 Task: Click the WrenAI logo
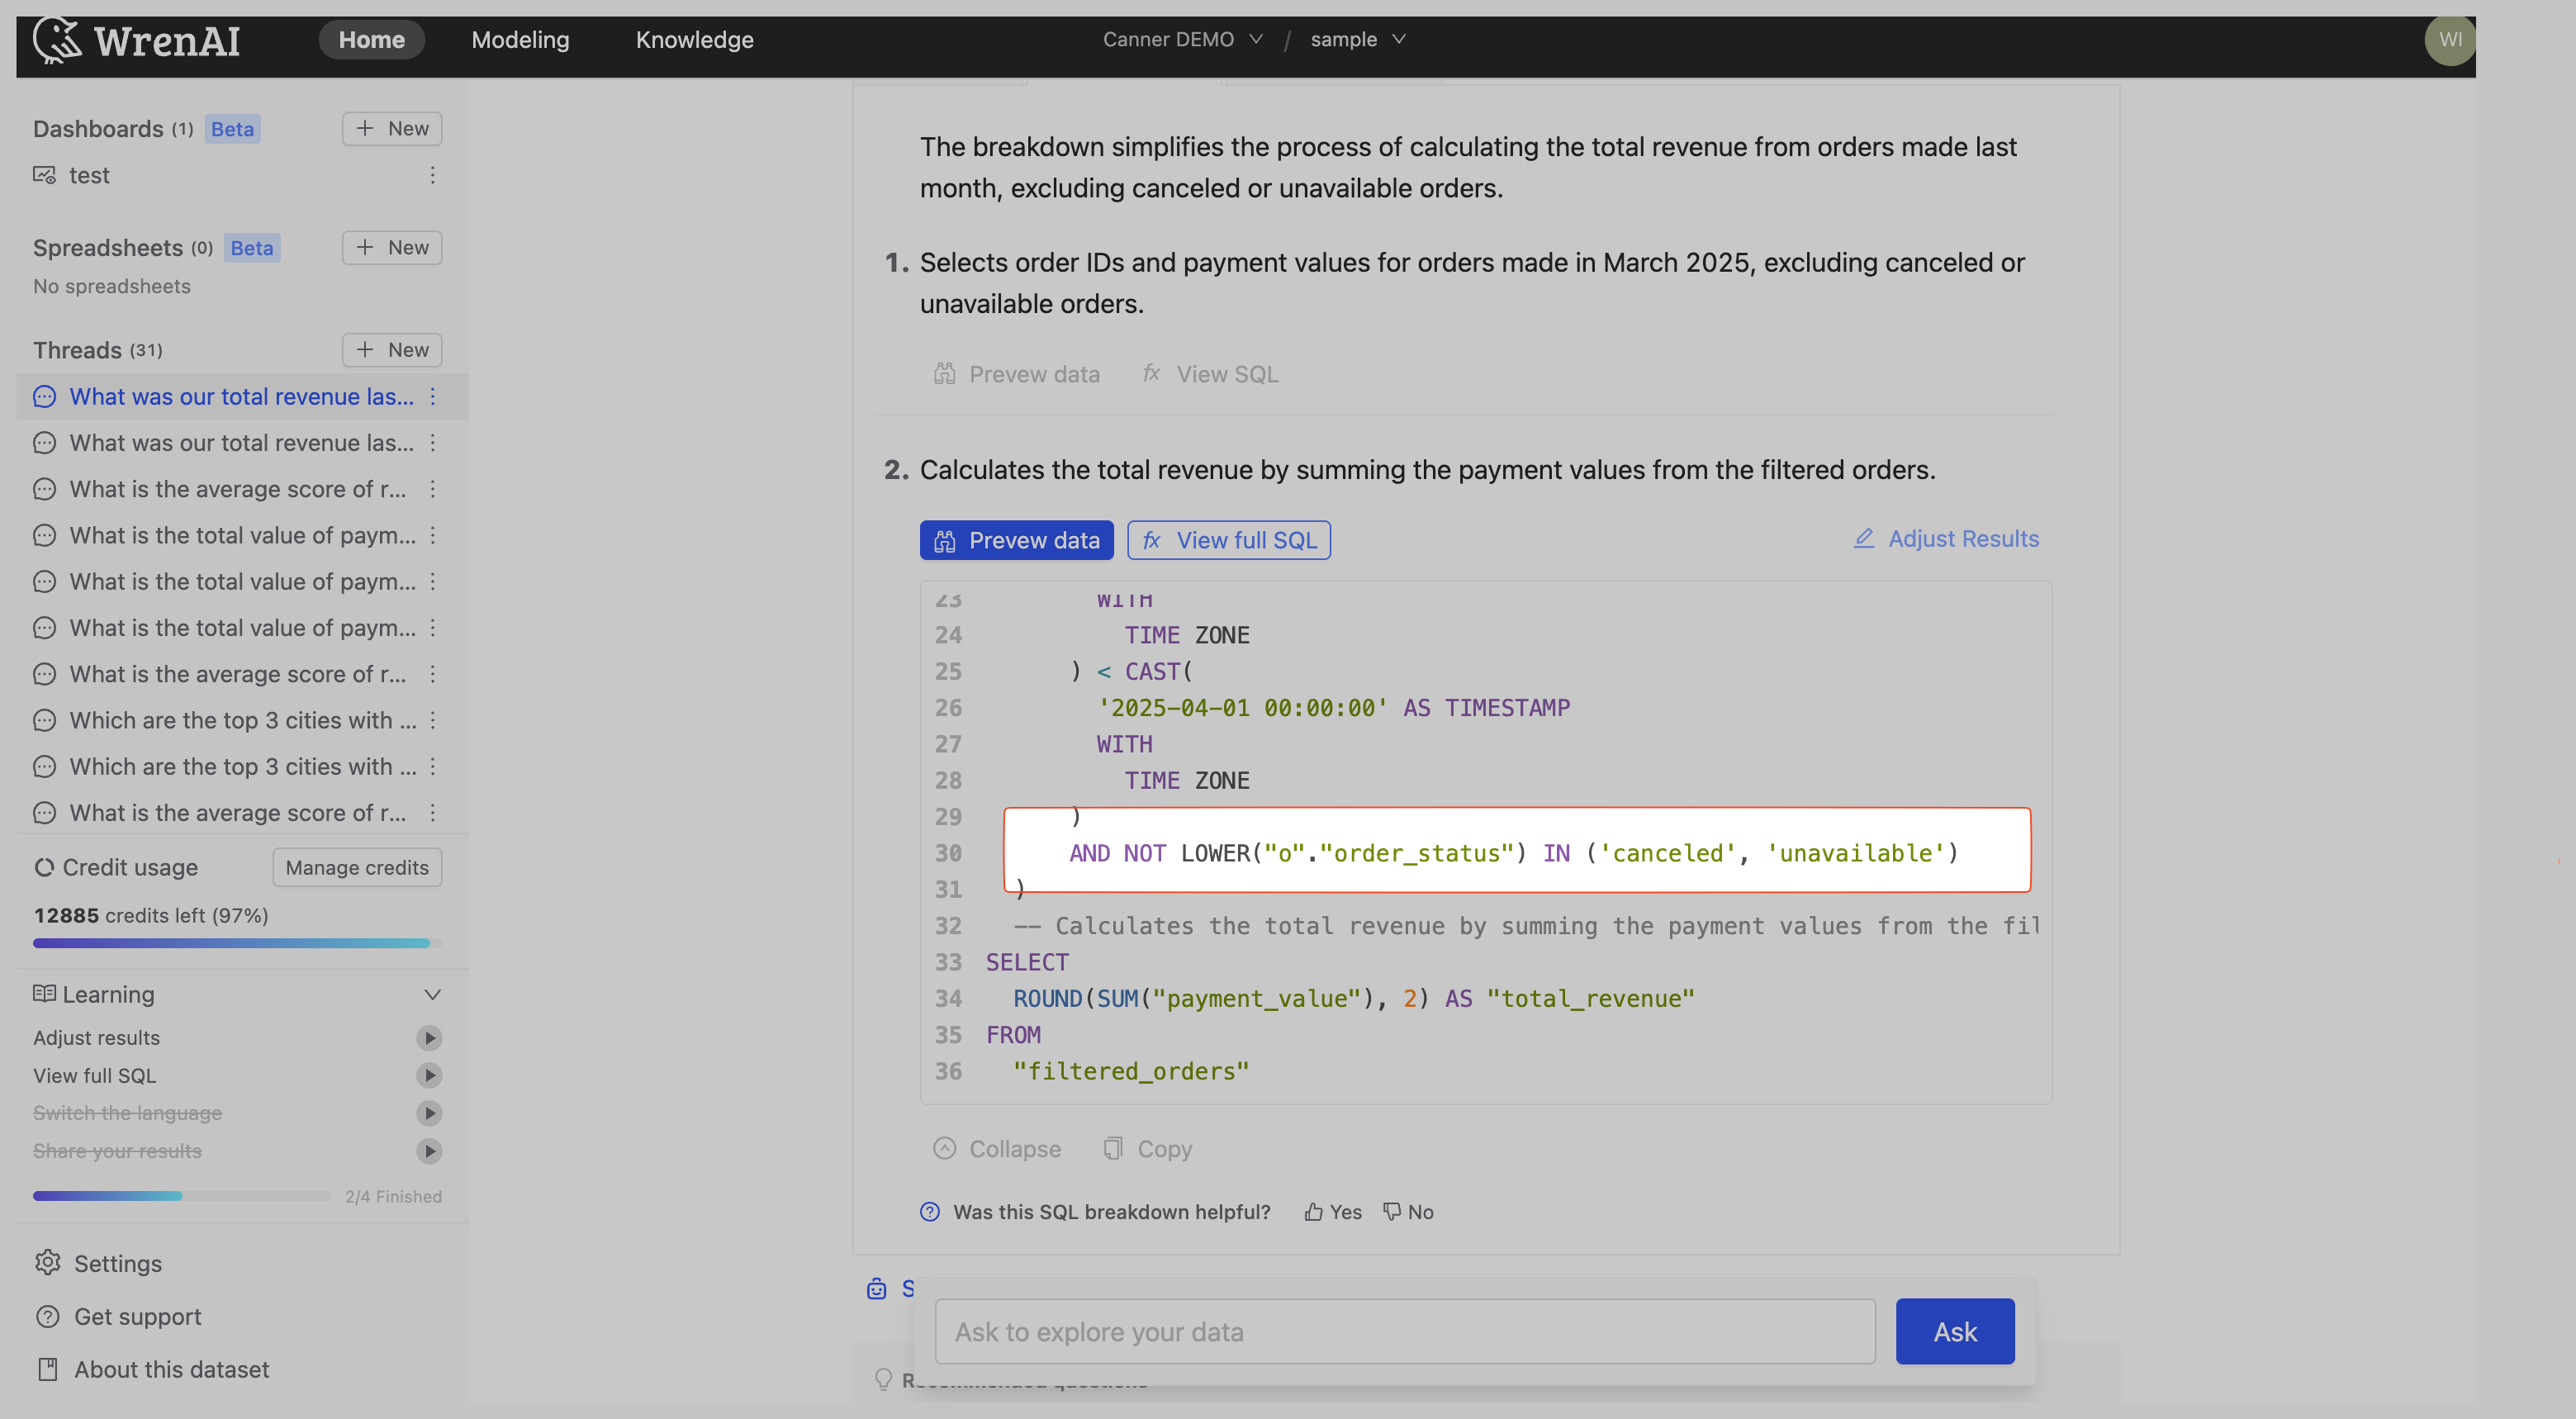[137, 40]
